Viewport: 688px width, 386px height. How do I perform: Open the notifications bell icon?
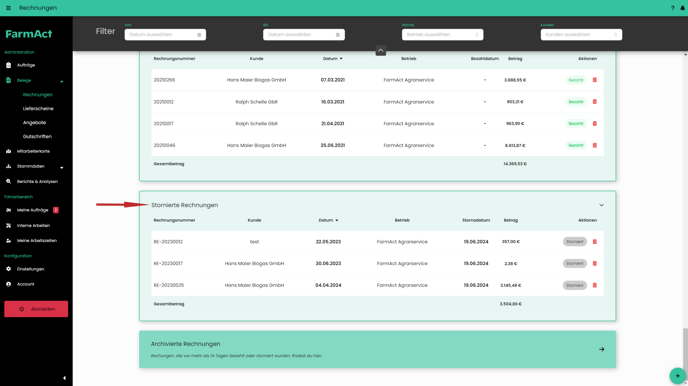coord(683,8)
